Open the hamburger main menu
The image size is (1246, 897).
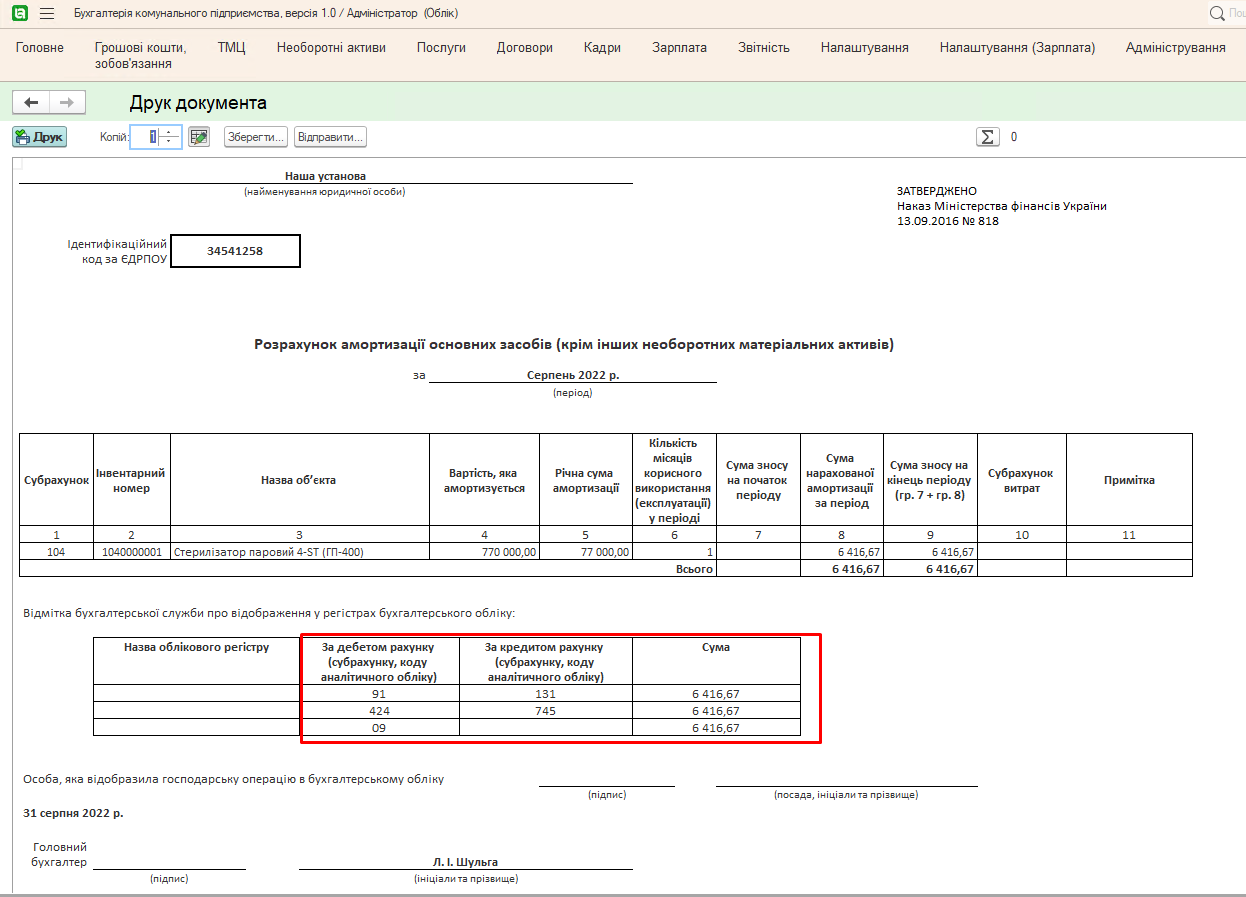pos(47,13)
